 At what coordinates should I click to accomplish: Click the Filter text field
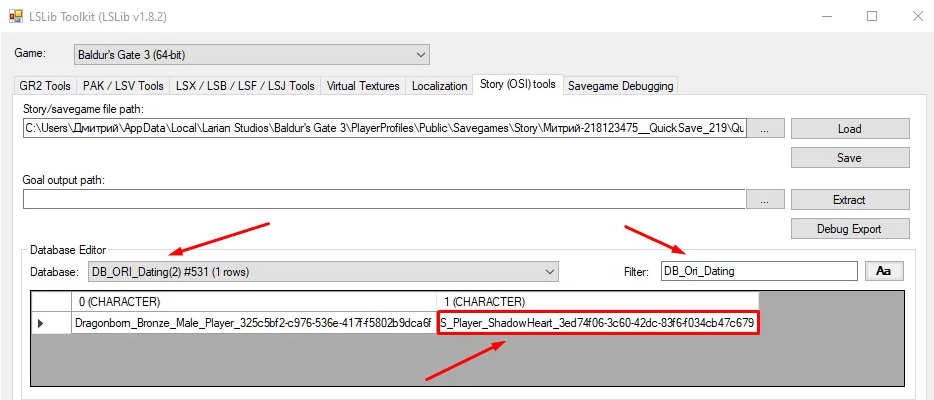click(x=759, y=271)
